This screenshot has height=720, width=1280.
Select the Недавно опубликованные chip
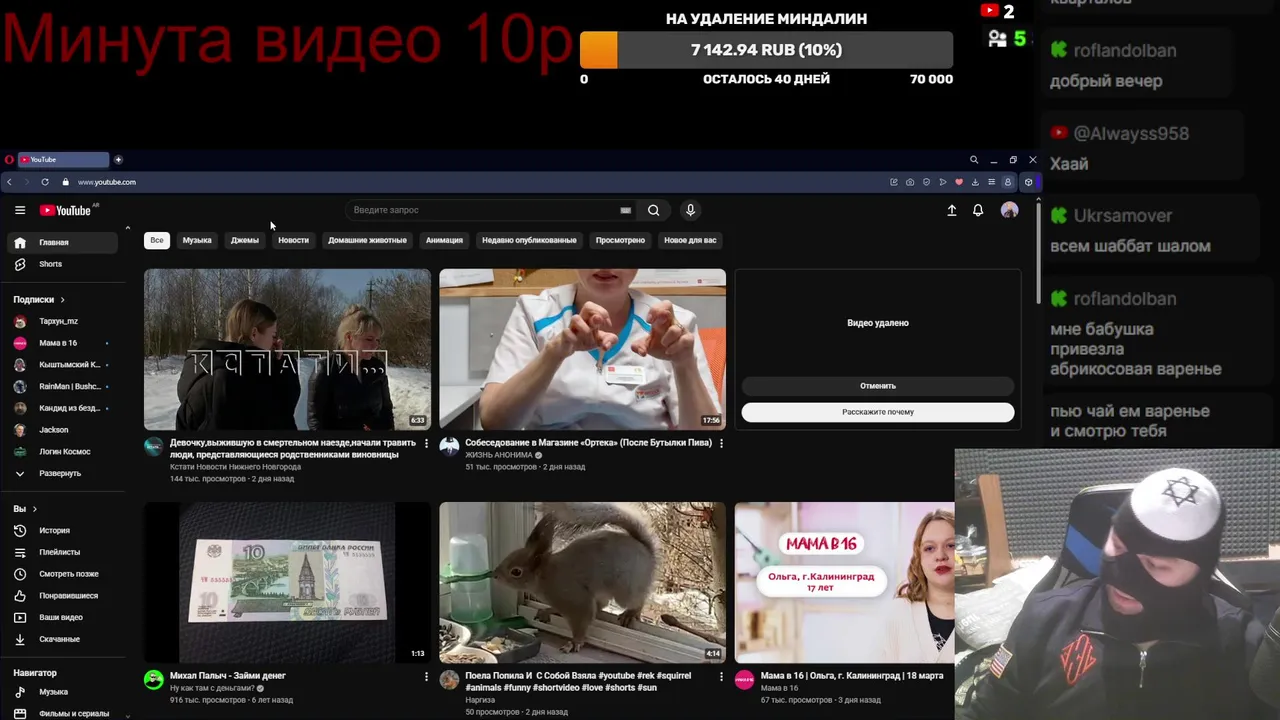tap(529, 240)
